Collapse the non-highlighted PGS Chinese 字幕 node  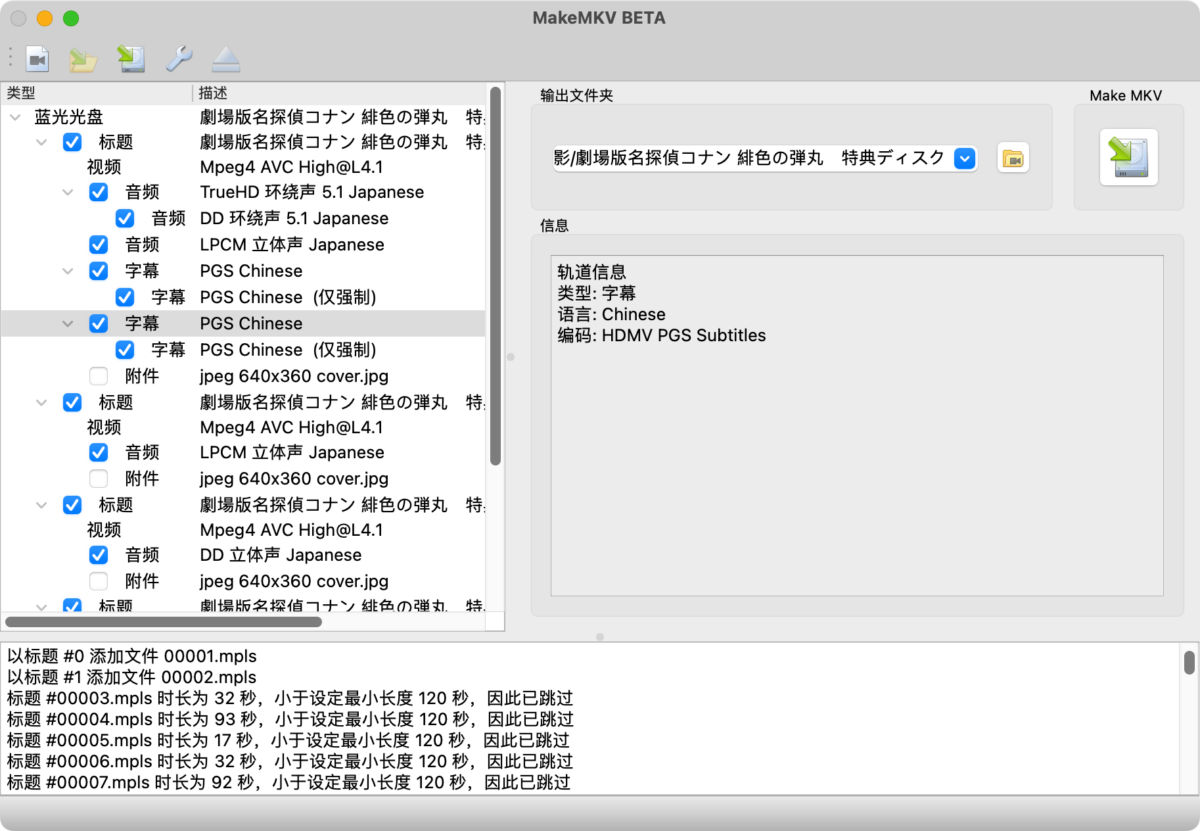68,271
